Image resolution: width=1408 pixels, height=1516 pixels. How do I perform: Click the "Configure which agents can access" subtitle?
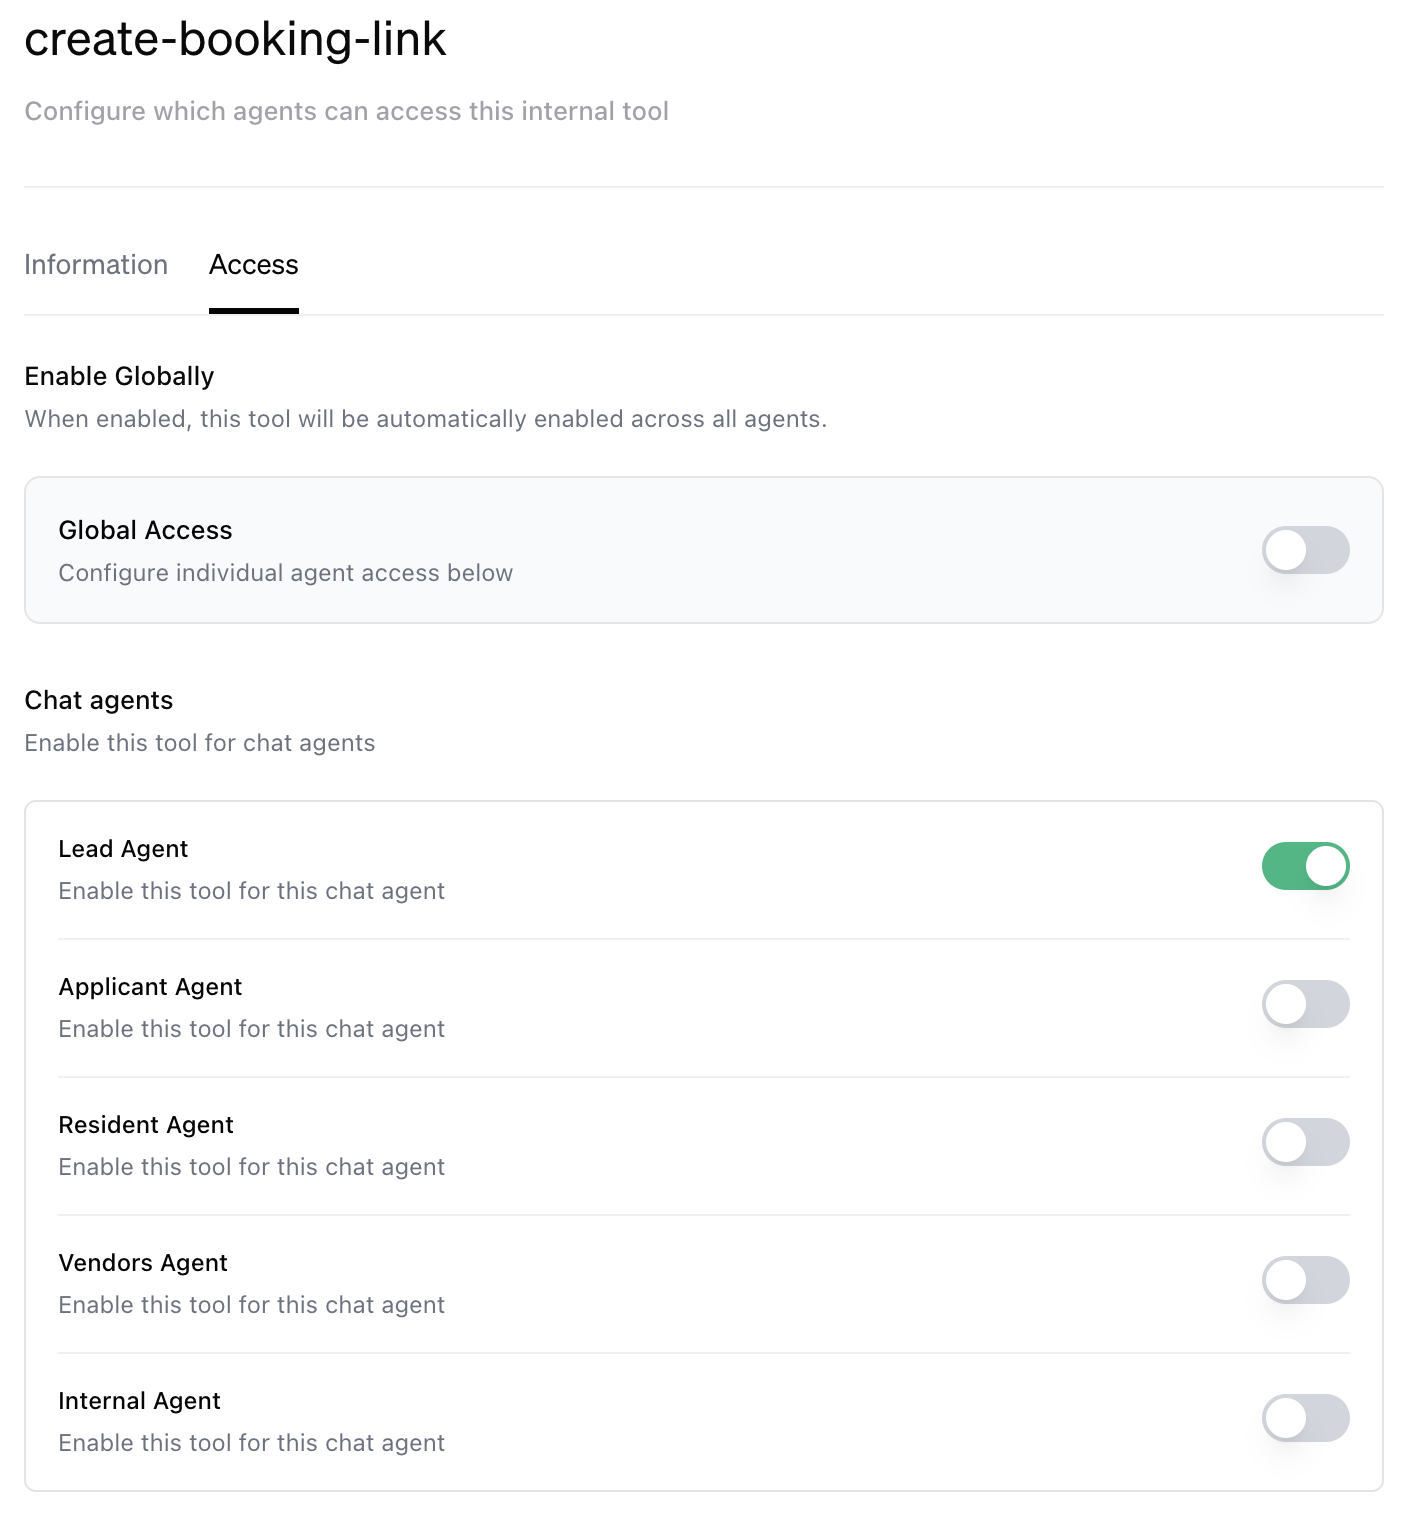[346, 111]
